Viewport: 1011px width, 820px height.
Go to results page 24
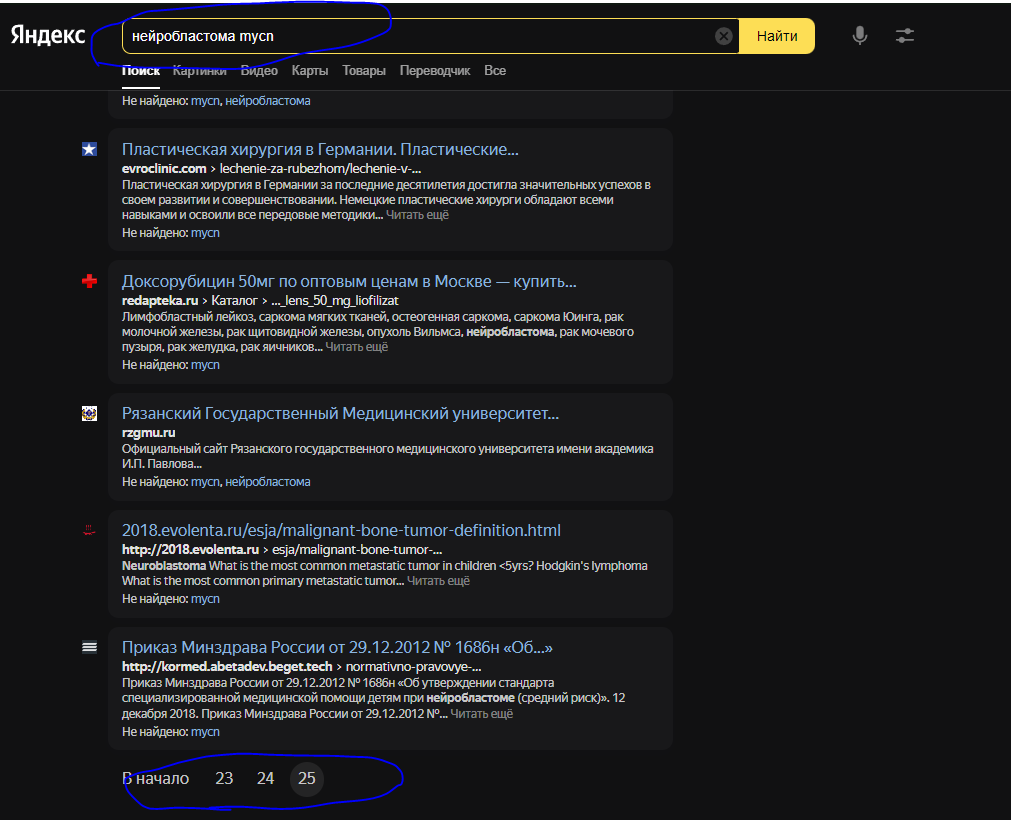[265, 779]
